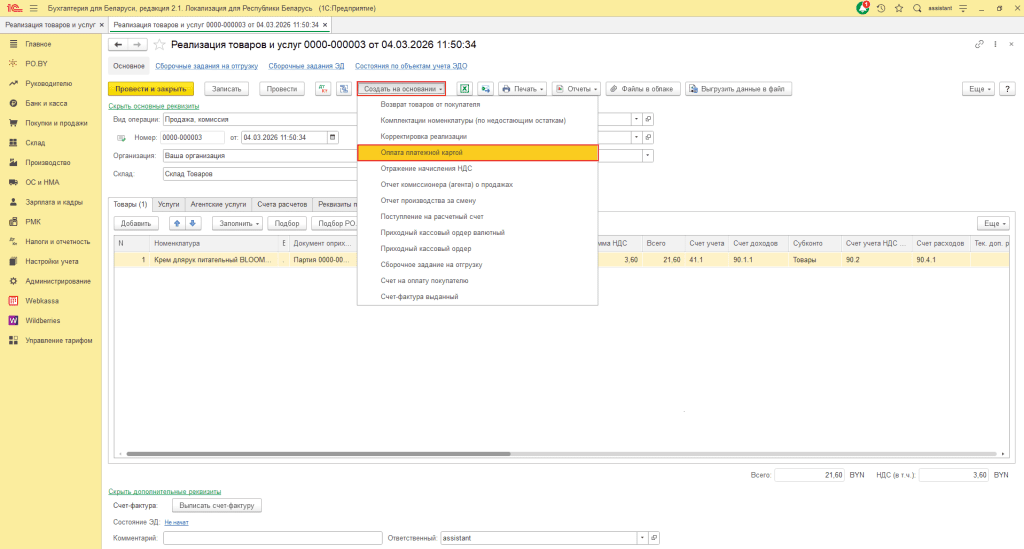
Task: Move row up with the blue arrow
Action: coord(177,223)
